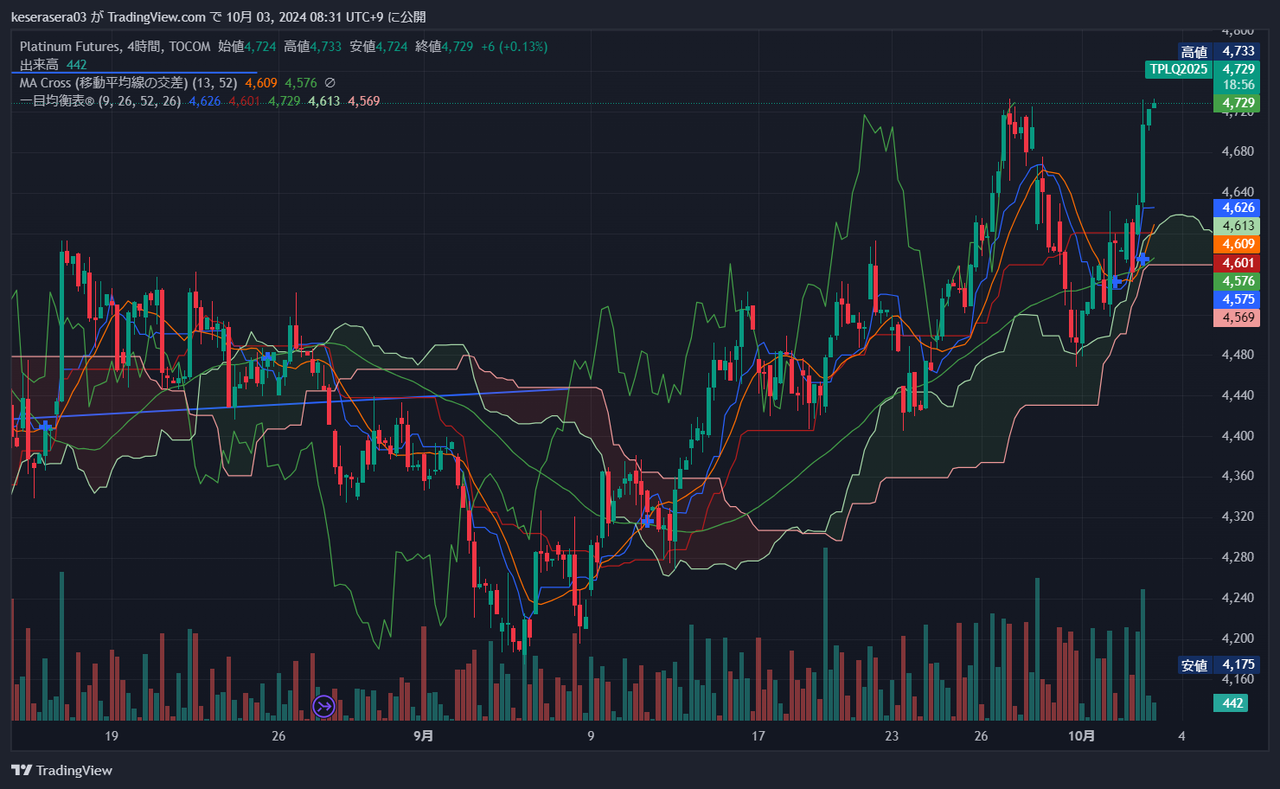Screen dimensions: 1280x789
Task: Click the 4,200 price axis tick
Action: coord(1238,638)
